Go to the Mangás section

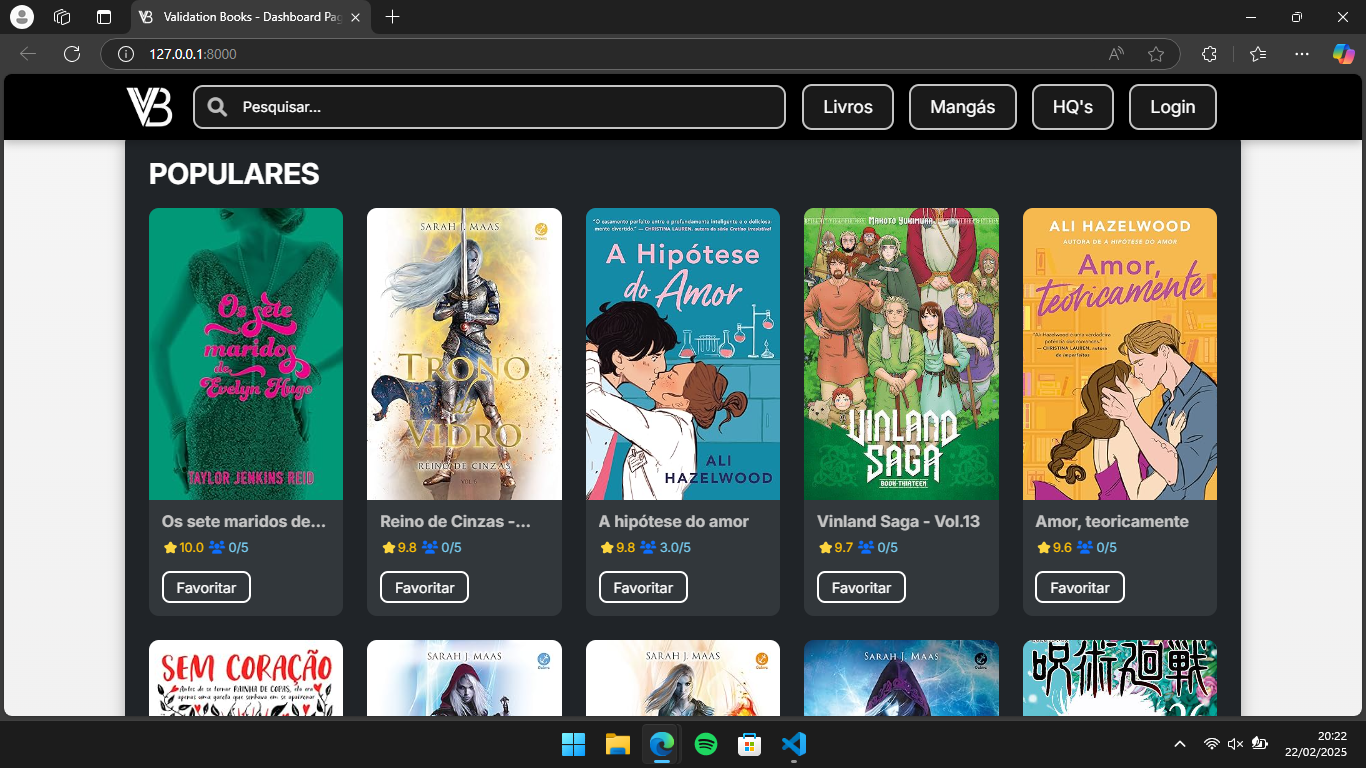click(962, 107)
